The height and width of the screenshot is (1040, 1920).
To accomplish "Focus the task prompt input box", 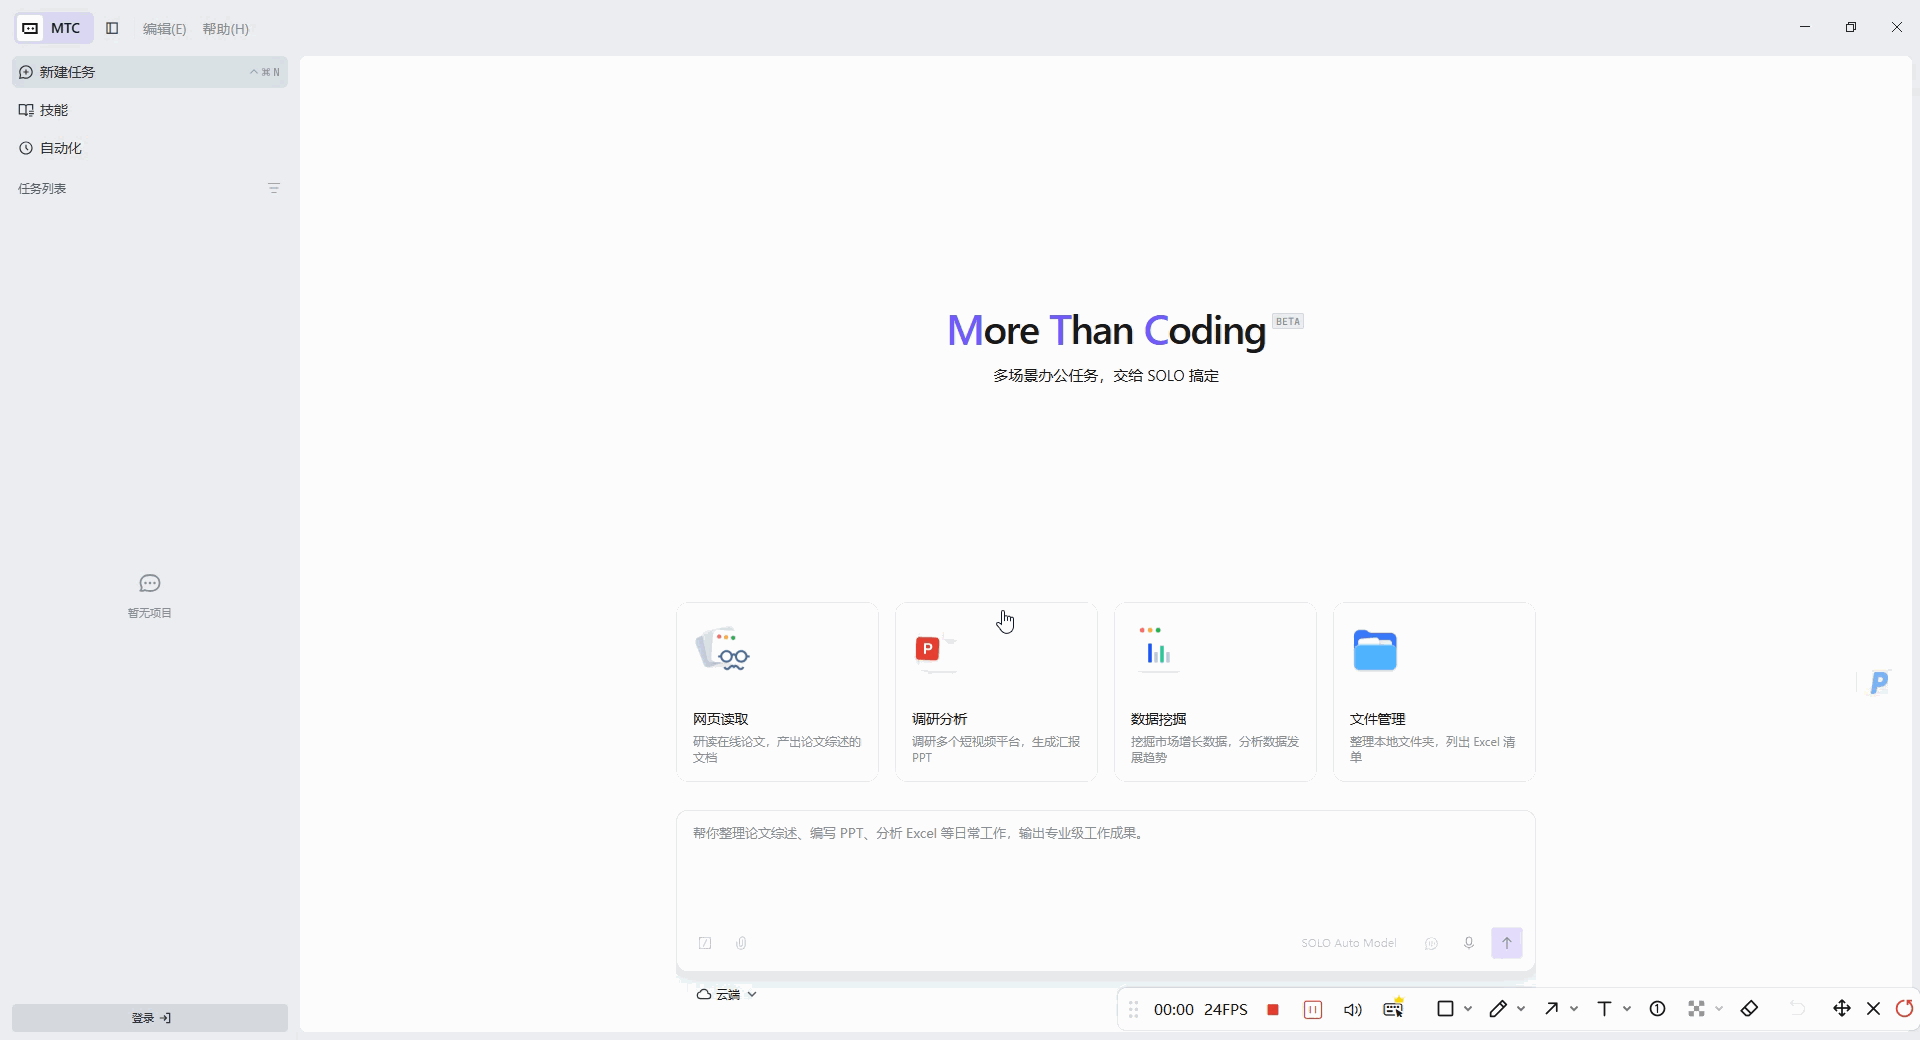I will (1106, 868).
